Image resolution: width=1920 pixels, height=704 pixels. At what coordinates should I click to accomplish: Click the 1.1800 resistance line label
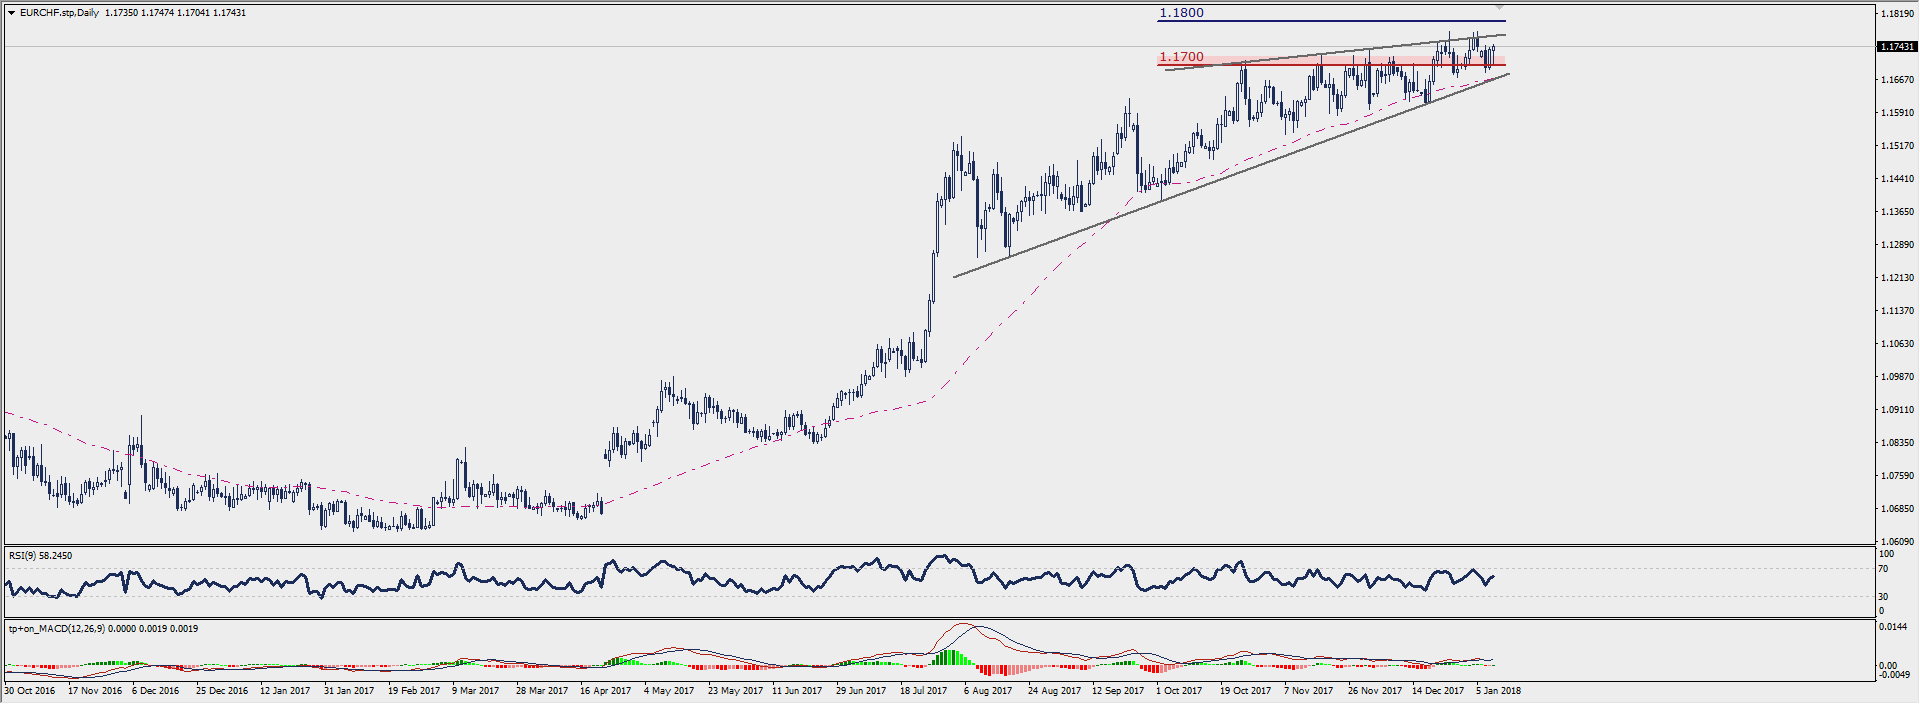pos(1181,13)
